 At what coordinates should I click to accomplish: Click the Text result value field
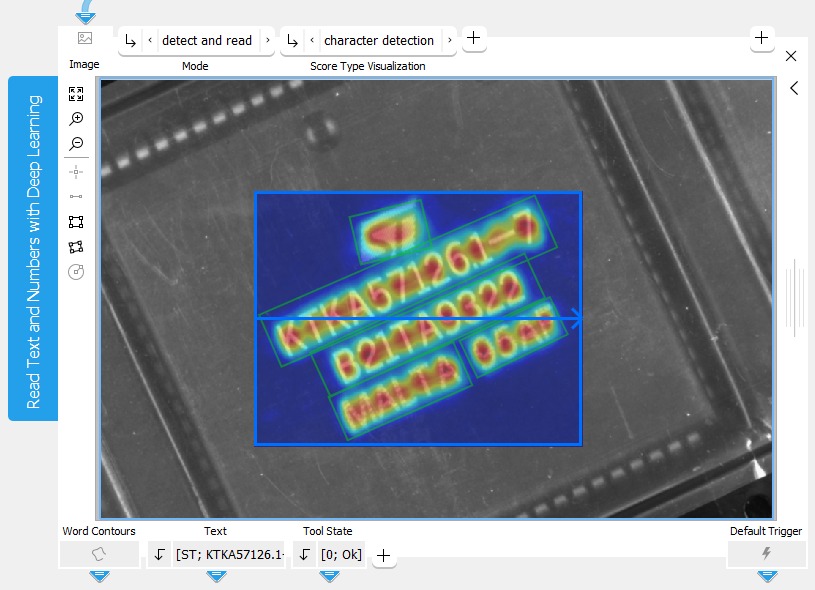click(229, 554)
